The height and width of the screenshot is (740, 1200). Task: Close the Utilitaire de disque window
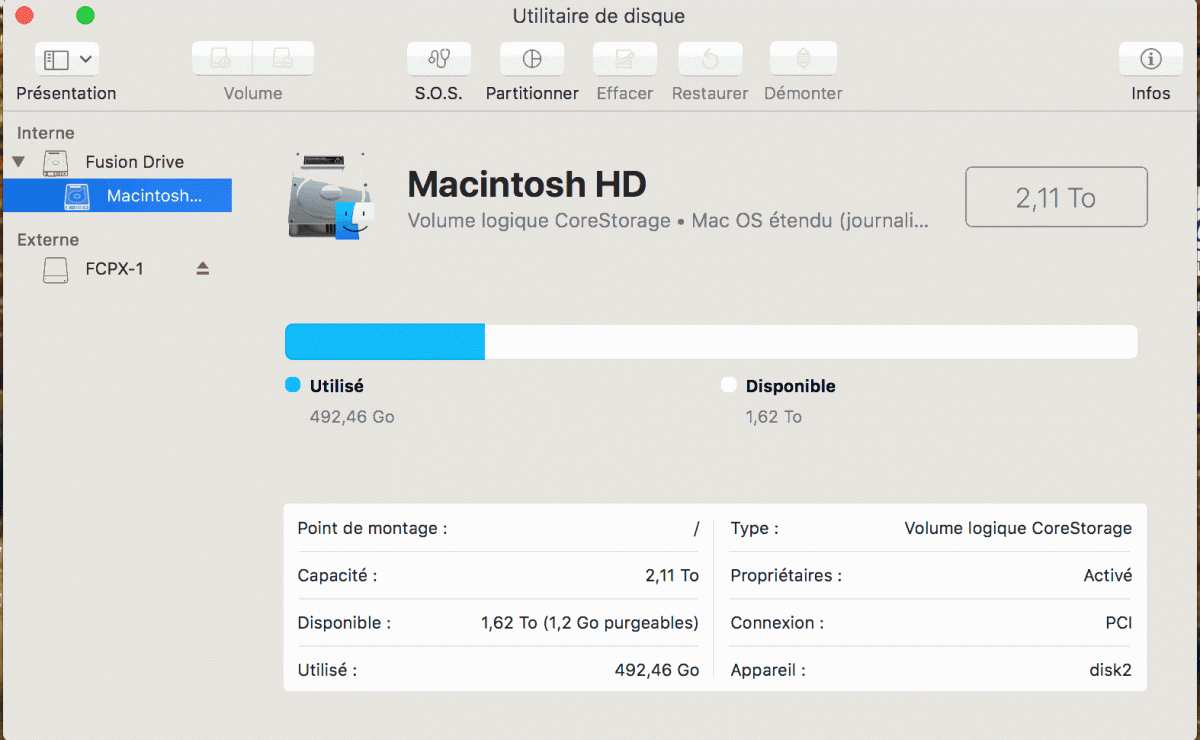pos(25,15)
